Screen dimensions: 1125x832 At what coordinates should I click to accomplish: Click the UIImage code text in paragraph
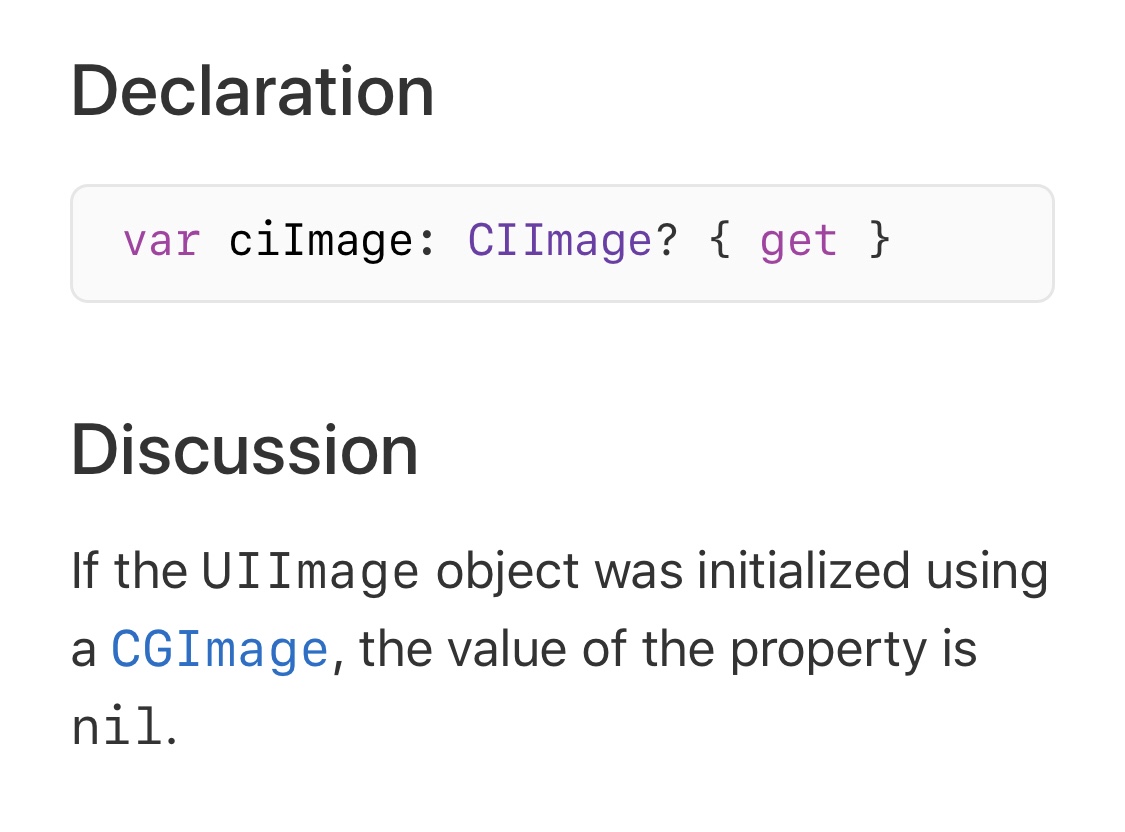point(310,572)
